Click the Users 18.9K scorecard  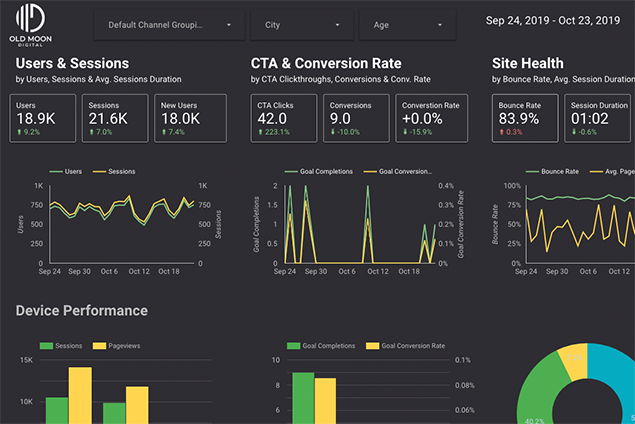[x=43, y=118]
